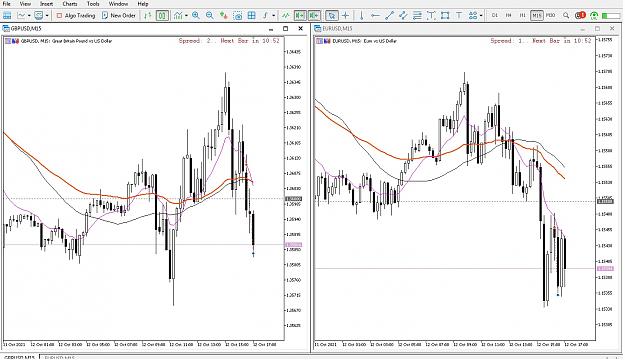Click the green connection level bar
The width and height of the screenshot is (625, 360).
(x=610, y=16)
